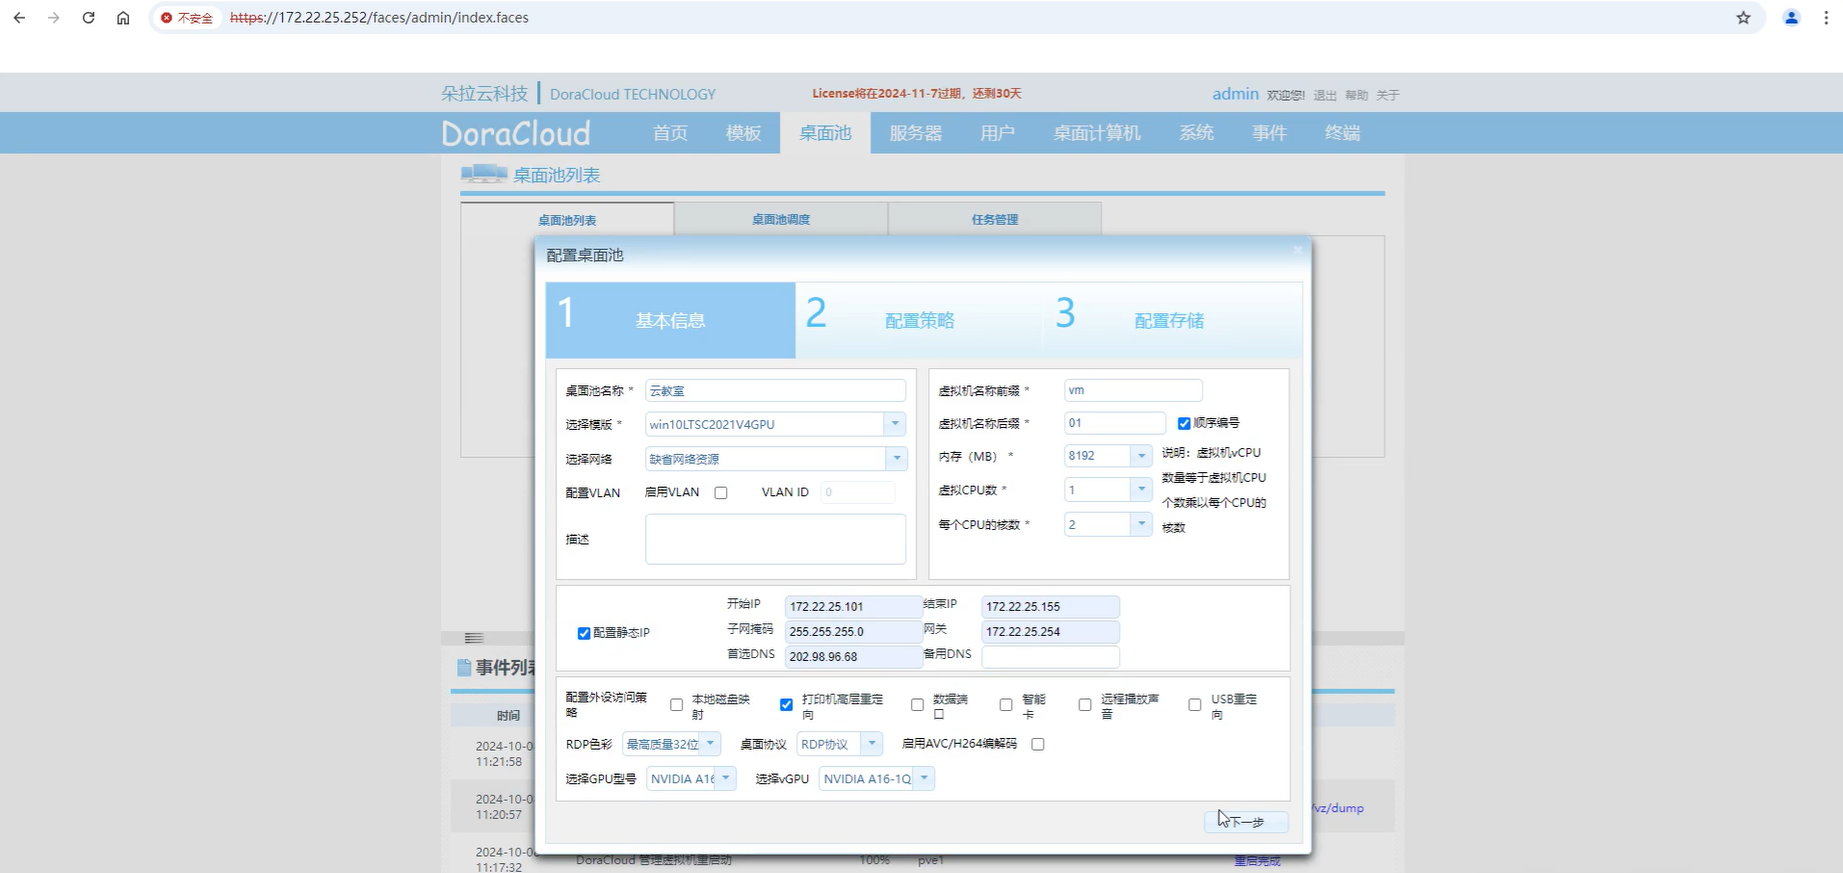
Task: Open the 内存 (MB) dropdown
Action: pyautogui.click(x=1141, y=456)
